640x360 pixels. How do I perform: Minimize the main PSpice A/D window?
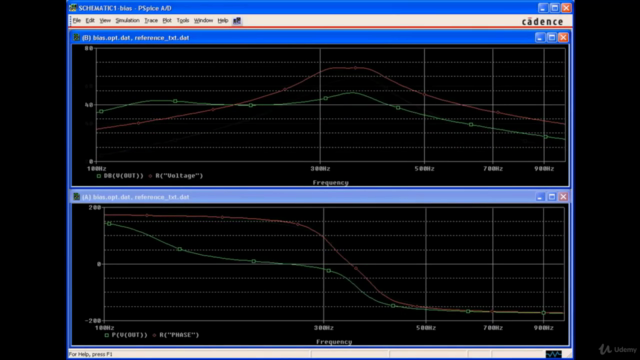pos(543,8)
